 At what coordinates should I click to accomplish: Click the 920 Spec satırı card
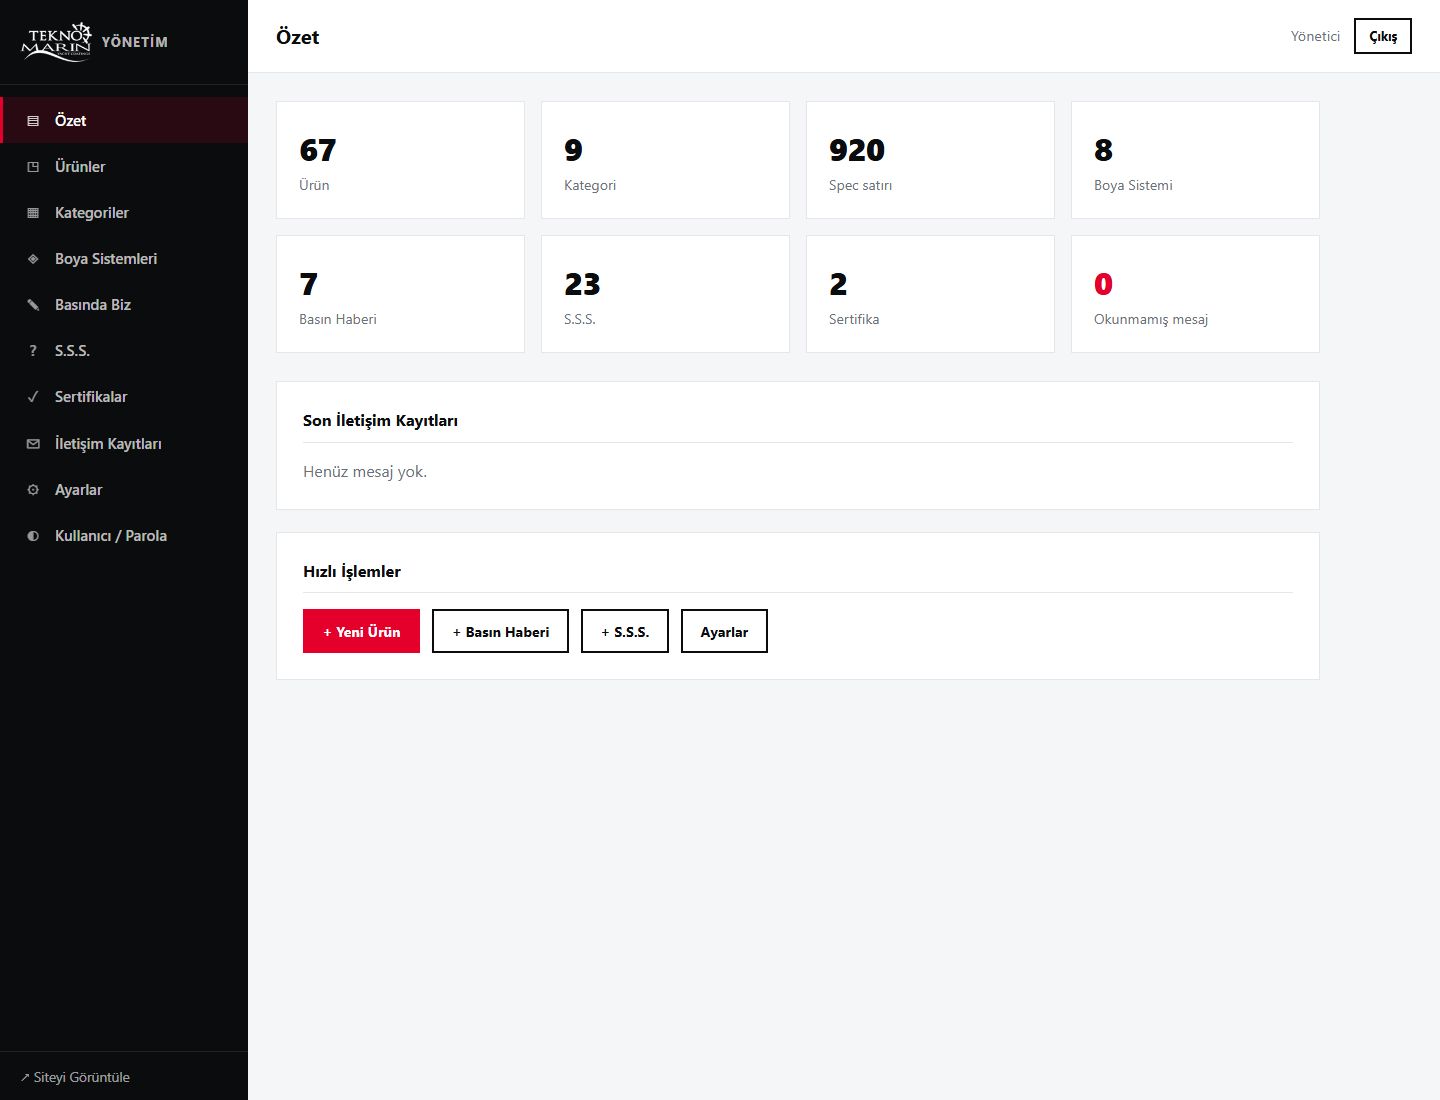coord(930,160)
